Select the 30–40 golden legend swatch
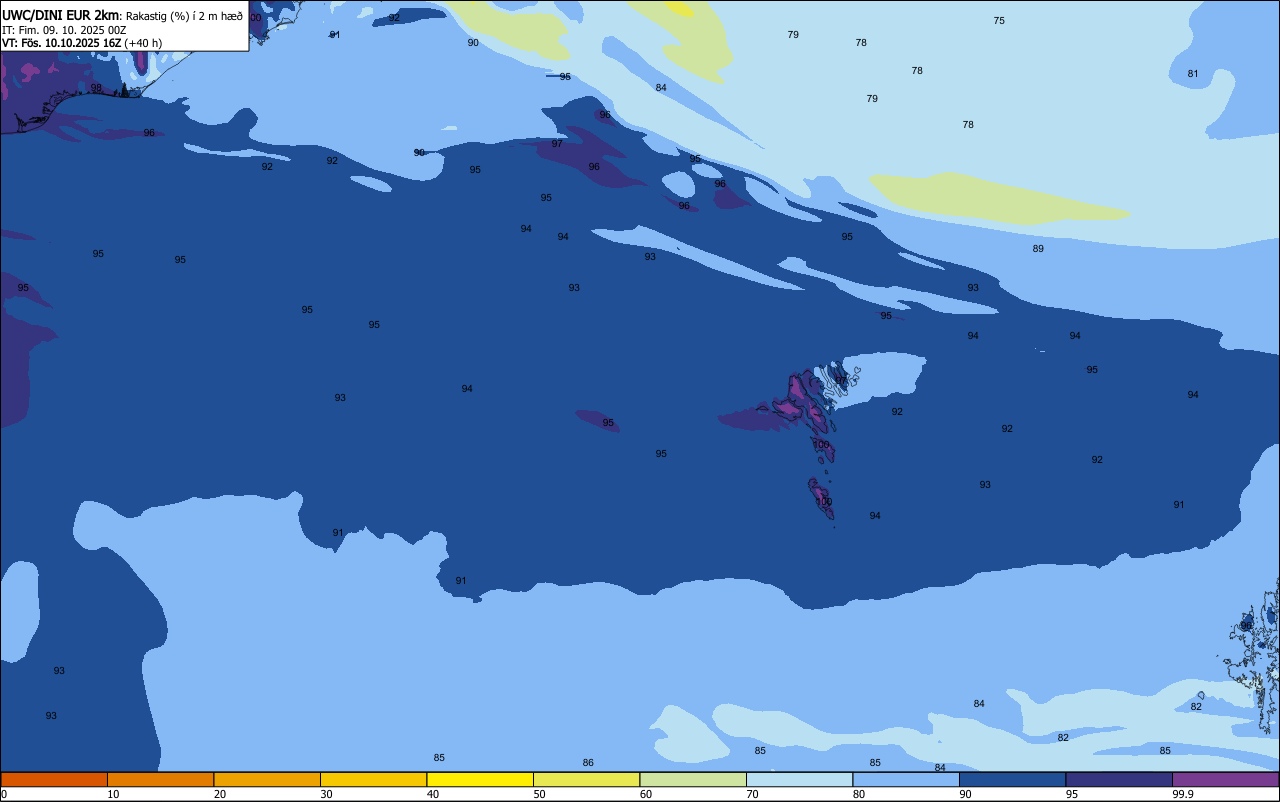Image resolution: width=1280 pixels, height=802 pixels. 373,779
